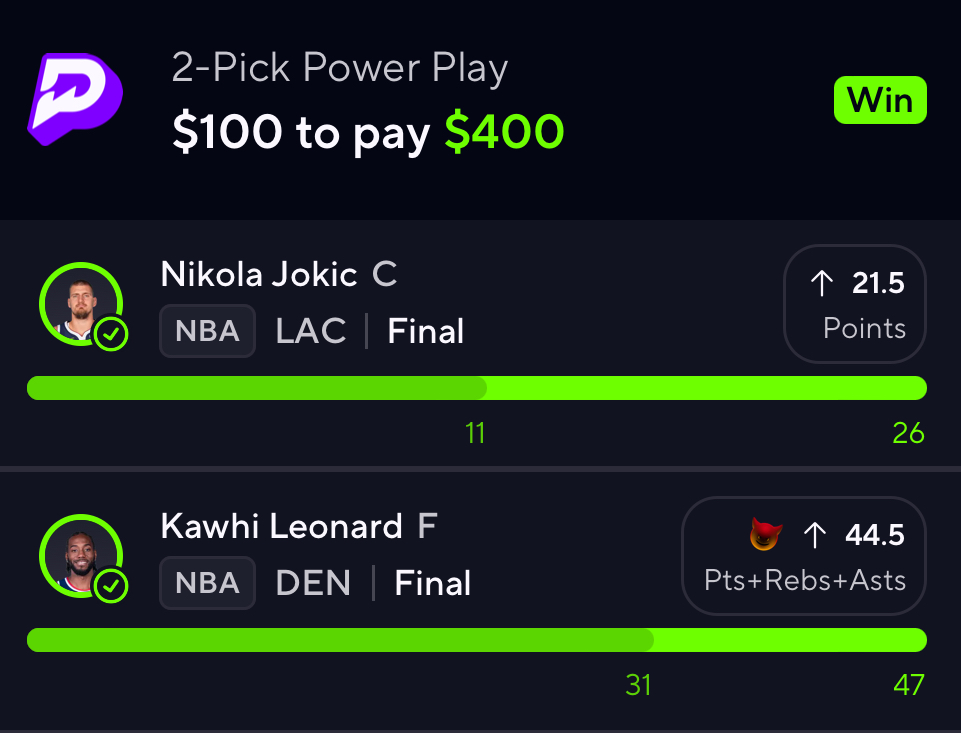Click the $400 payout amount

(x=504, y=132)
